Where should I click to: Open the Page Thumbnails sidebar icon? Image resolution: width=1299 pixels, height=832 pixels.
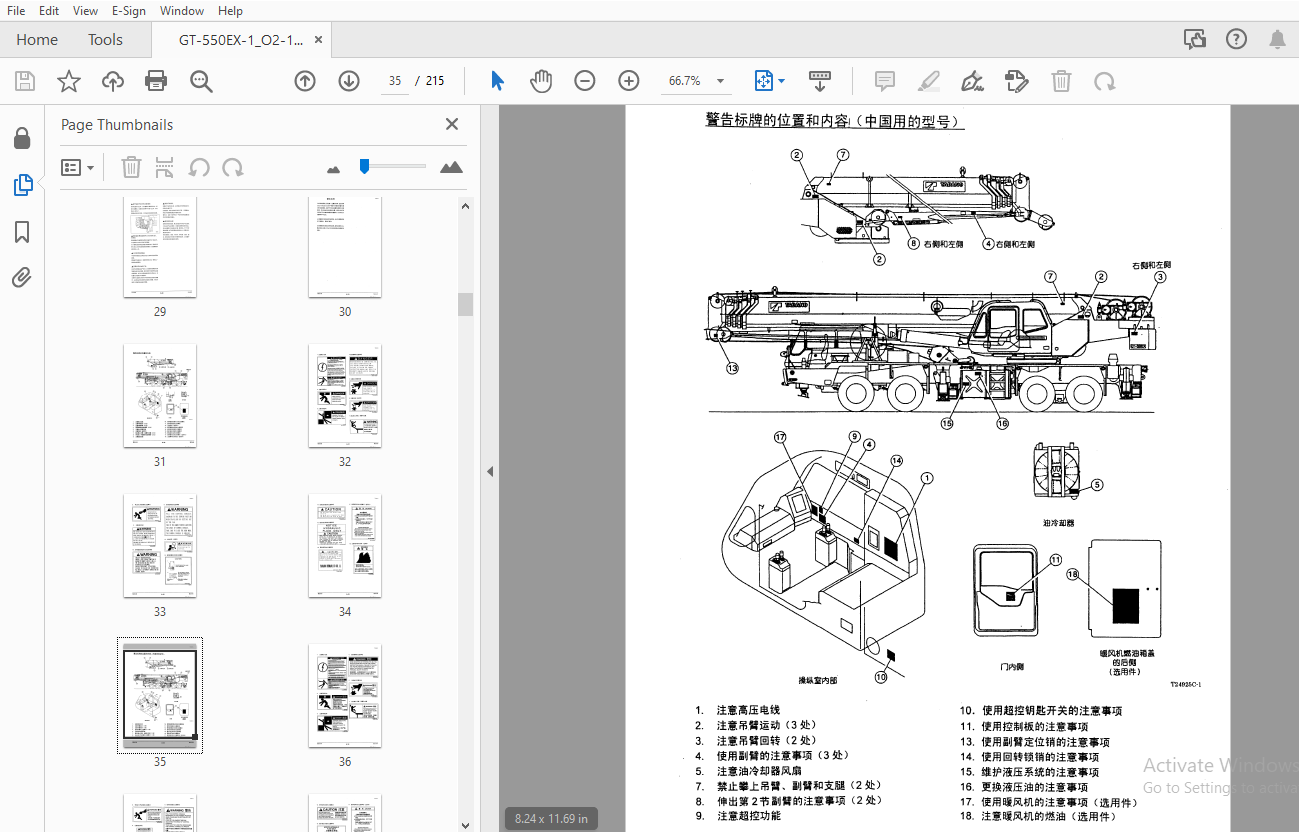[x=22, y=185]
